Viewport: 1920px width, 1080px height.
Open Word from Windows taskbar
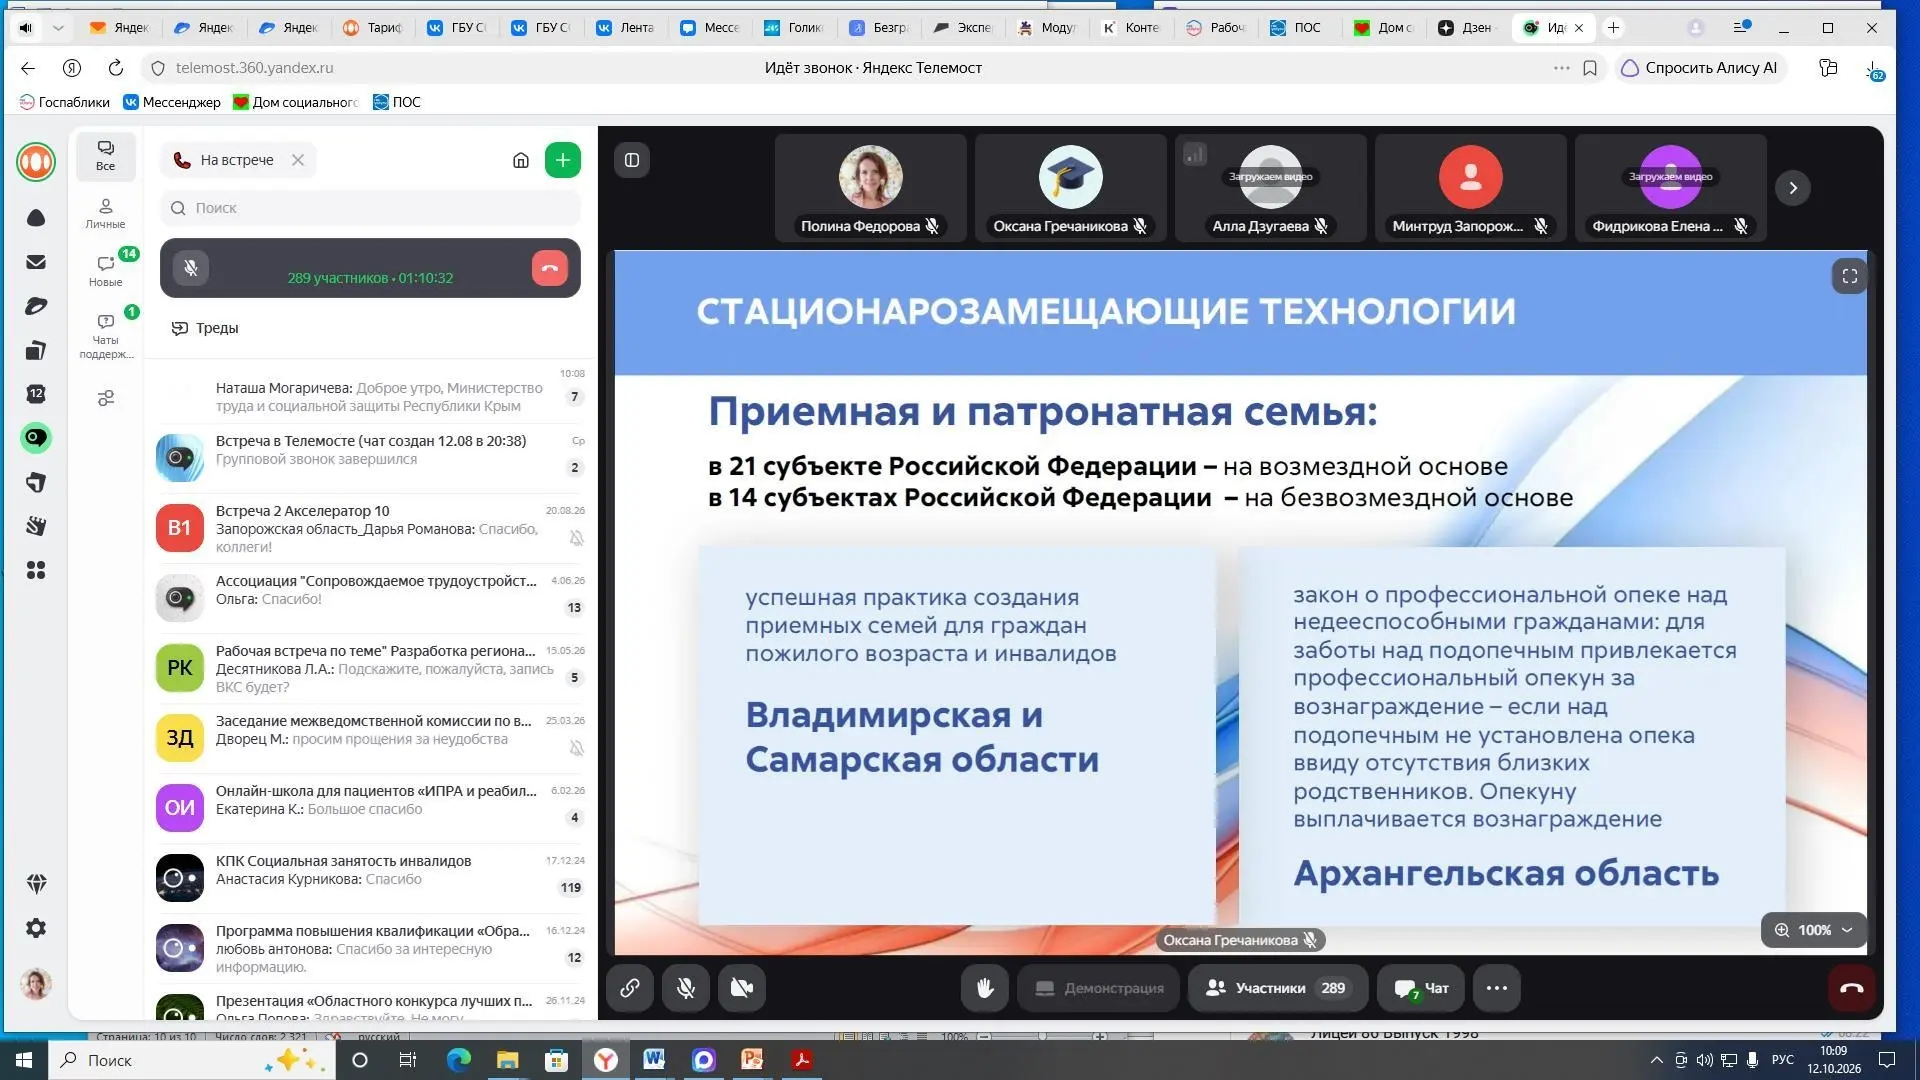654,1060
